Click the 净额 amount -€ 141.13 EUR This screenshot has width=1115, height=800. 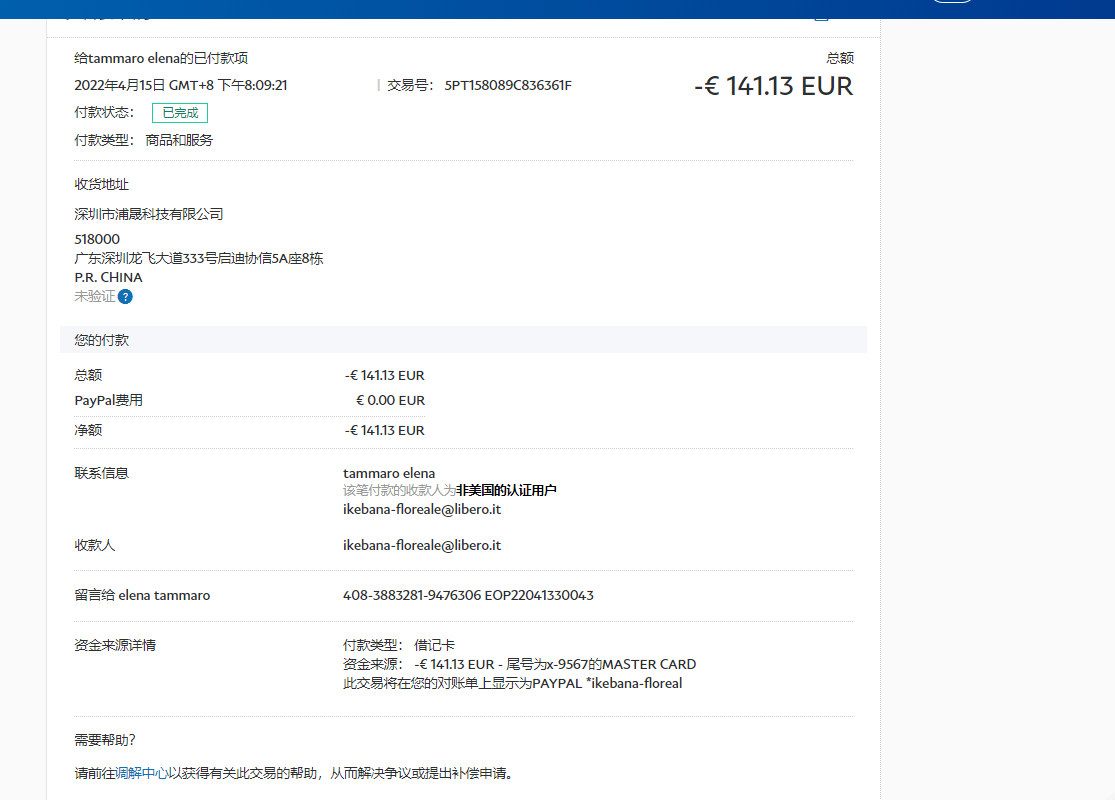tap(384, 430)
